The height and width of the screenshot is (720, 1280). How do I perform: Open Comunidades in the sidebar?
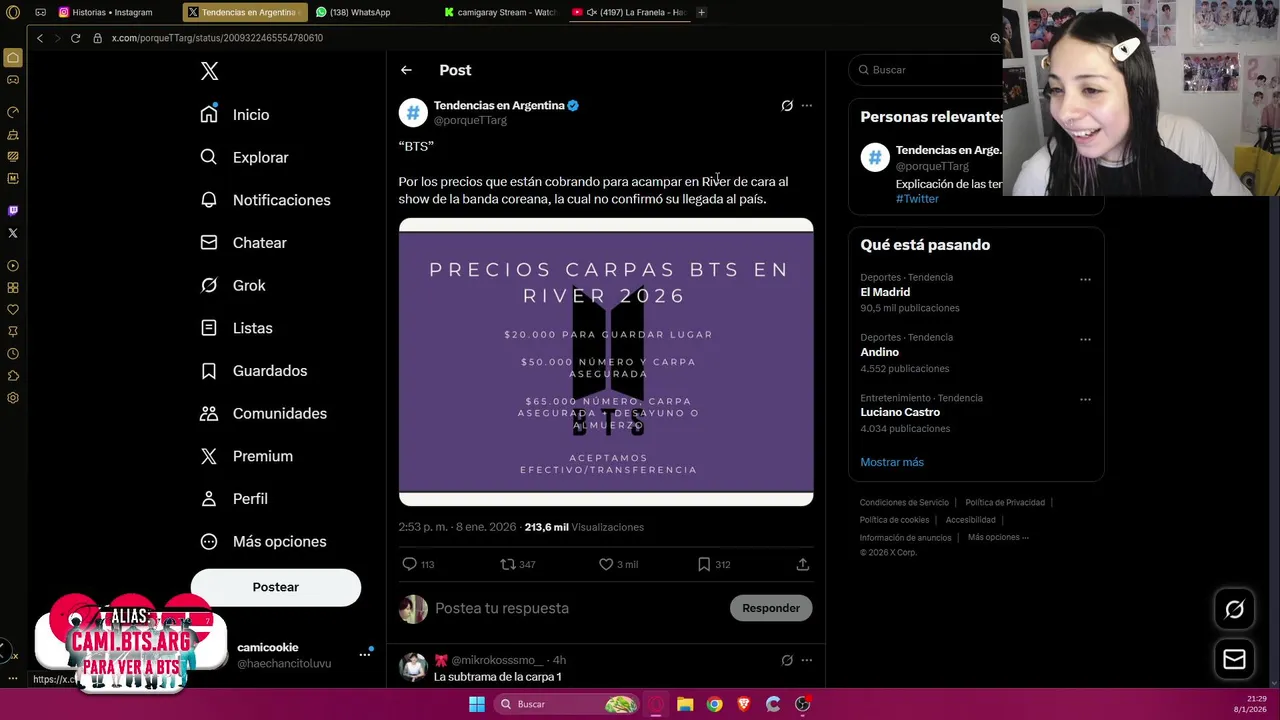point(264,413)
